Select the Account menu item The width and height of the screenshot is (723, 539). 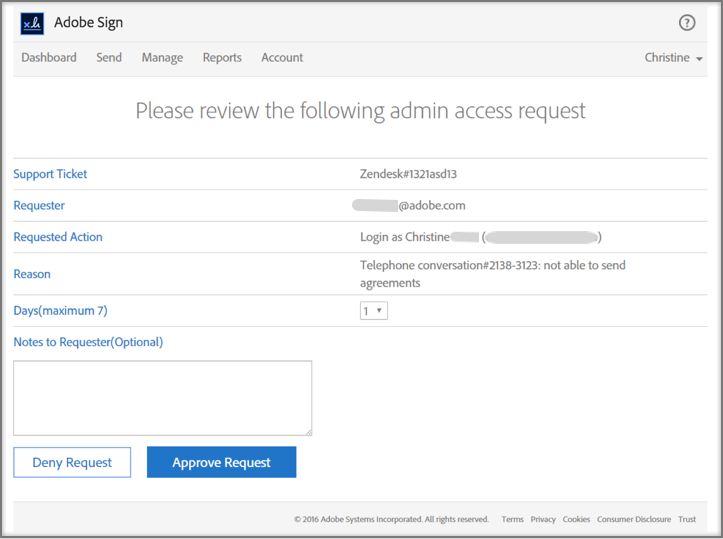pos(282,58)
